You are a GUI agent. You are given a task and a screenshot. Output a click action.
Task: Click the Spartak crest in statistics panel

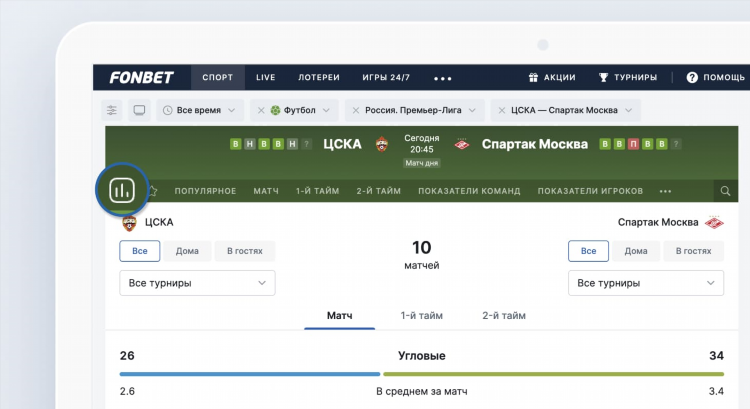pyautogui.click(x=714, y=222)
